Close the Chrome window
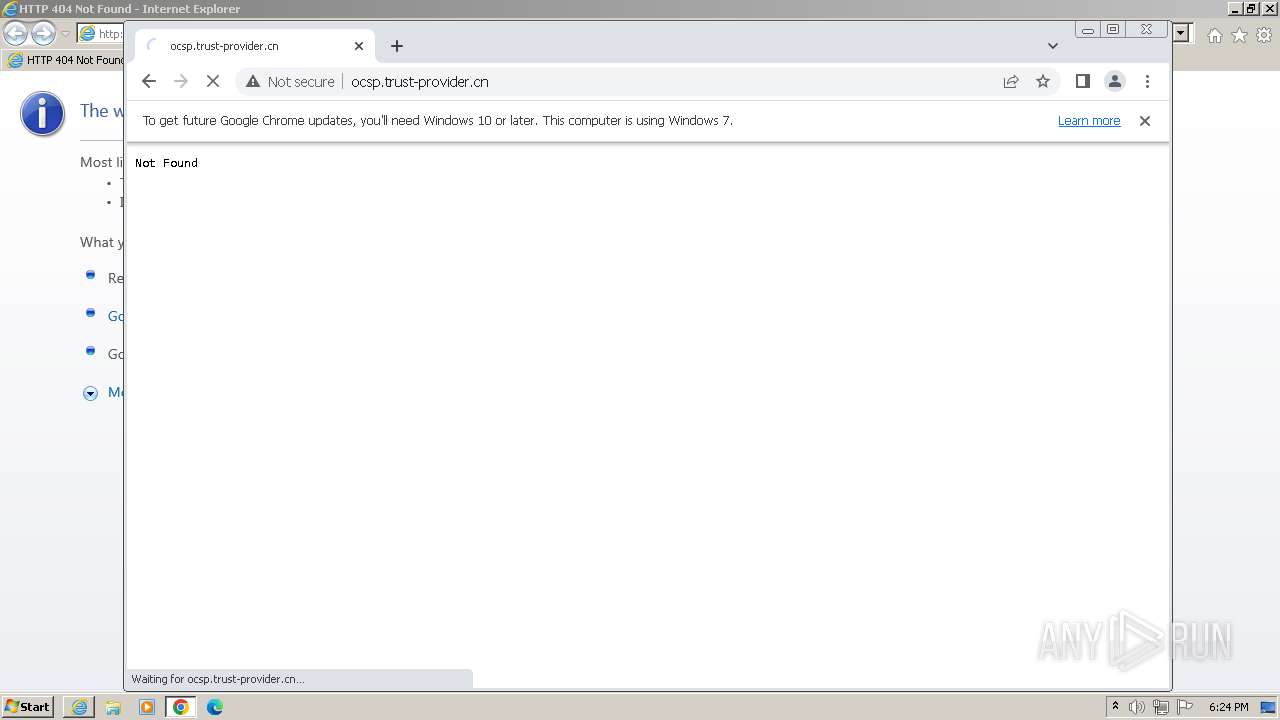The height and width of the screenshot is (720, 1280). pos(1147,30)
